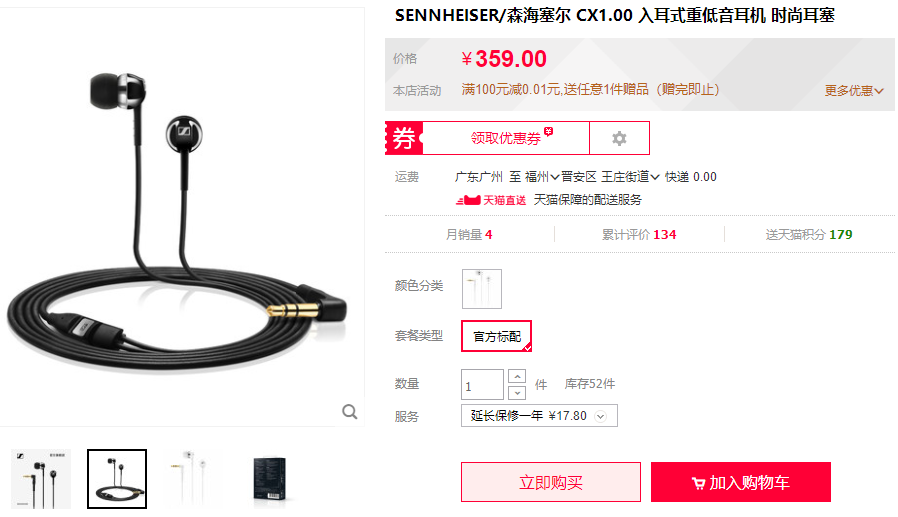Click 立即购买 buy now button

point(550,482)
